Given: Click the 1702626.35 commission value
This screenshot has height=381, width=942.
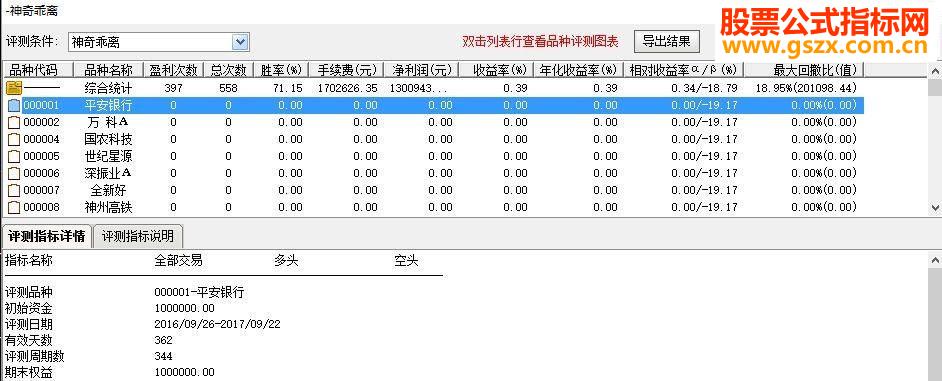Looking at the screenshot, I should coord(348,88).
